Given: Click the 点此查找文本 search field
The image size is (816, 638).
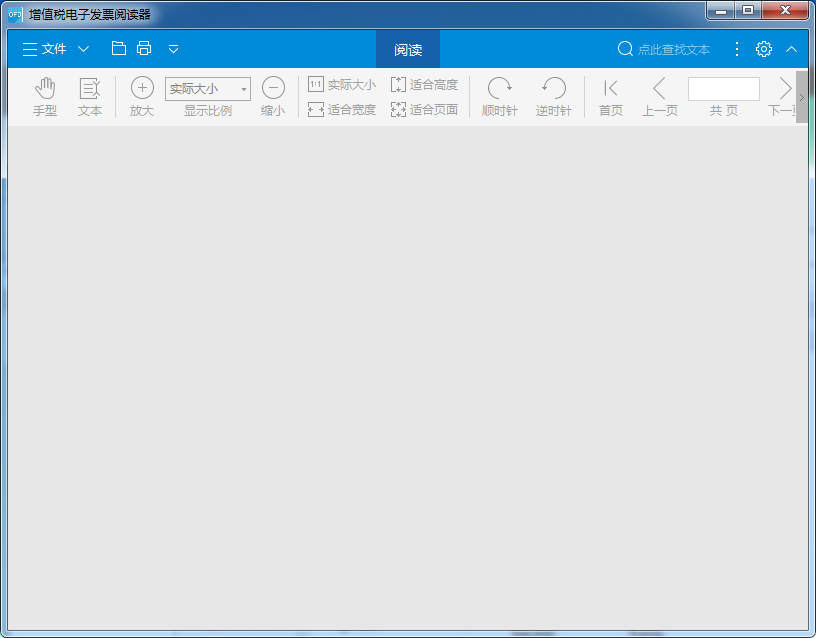Looking at the screenshot, I should [673, 49].
